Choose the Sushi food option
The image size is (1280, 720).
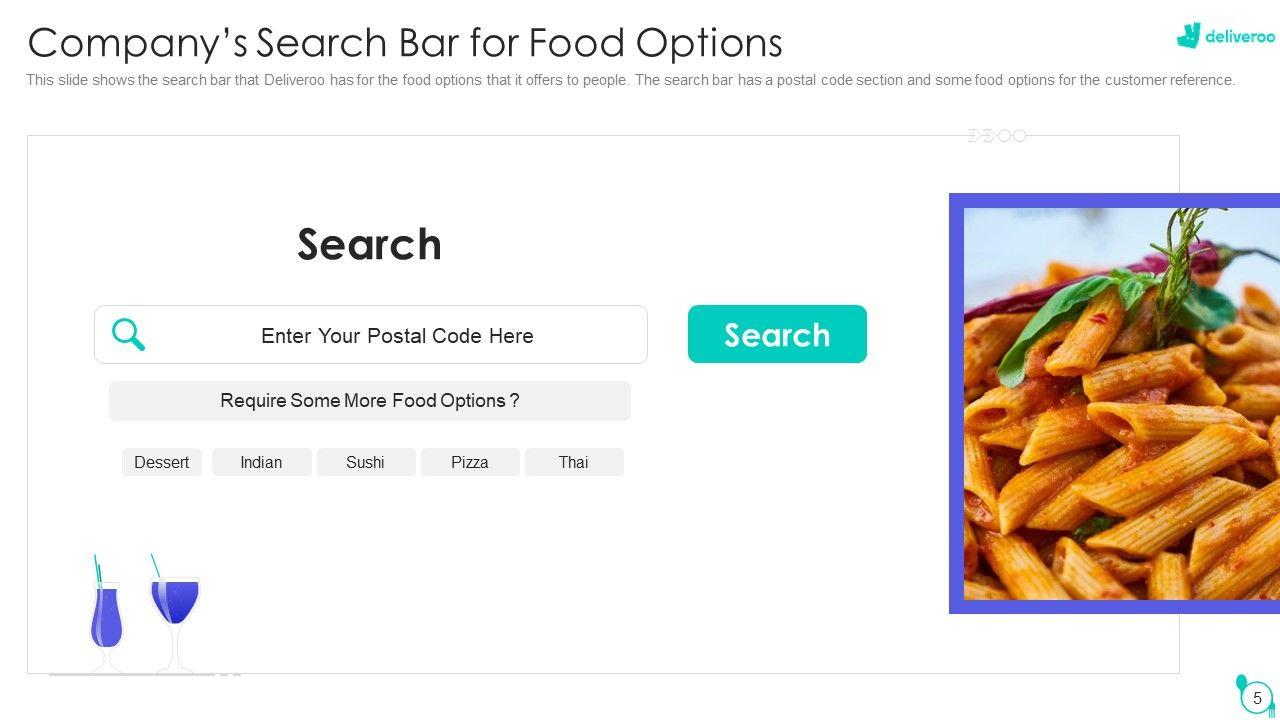pos(365,462)
